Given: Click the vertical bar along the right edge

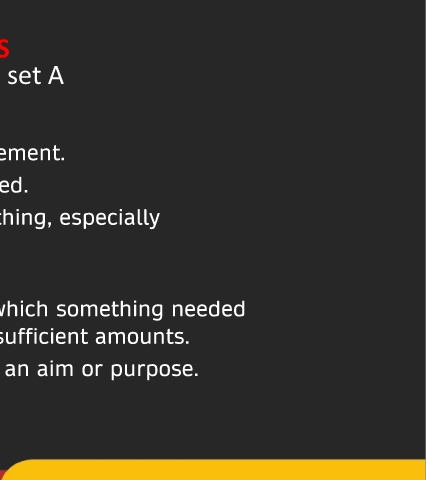Looking at the screenshot, I should (x=425, y=230).
